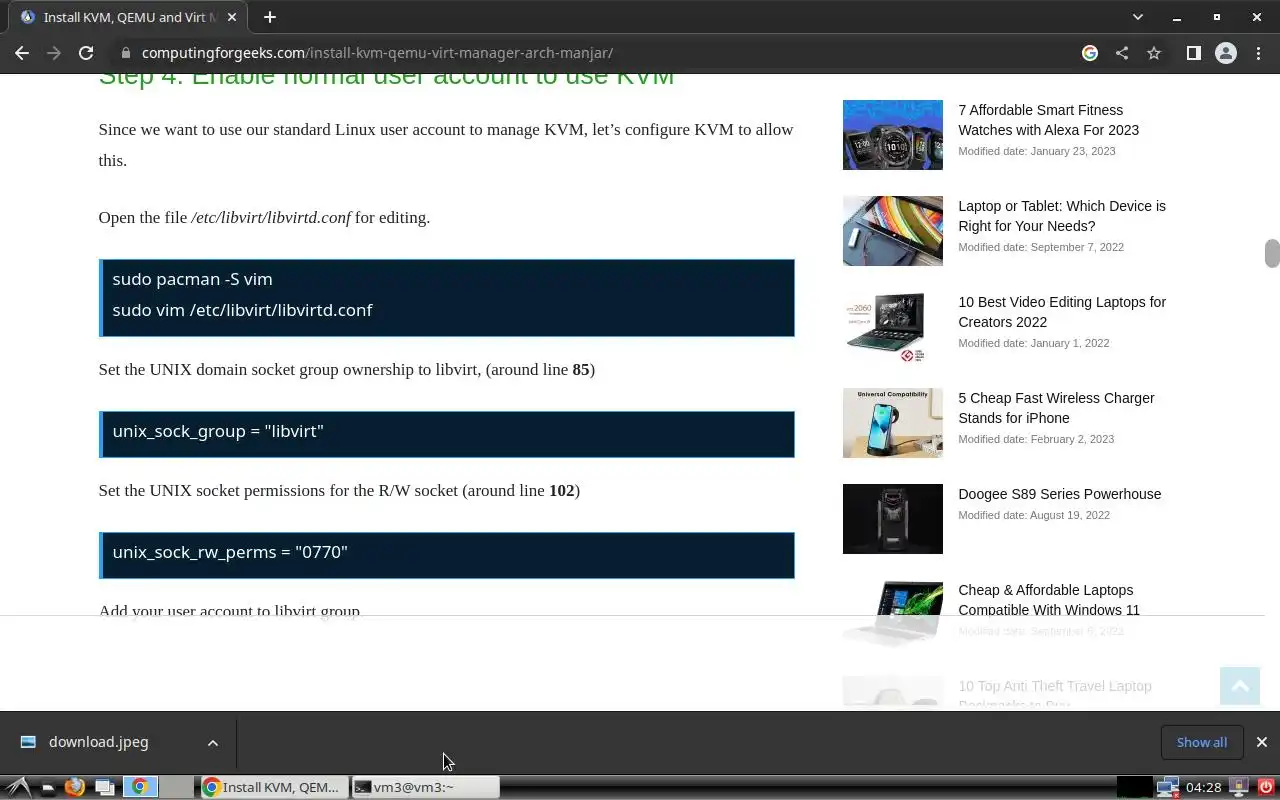1280x800 pixels.
Task: Click the Doogee S89 thumbnail
Action: (892, 519)
